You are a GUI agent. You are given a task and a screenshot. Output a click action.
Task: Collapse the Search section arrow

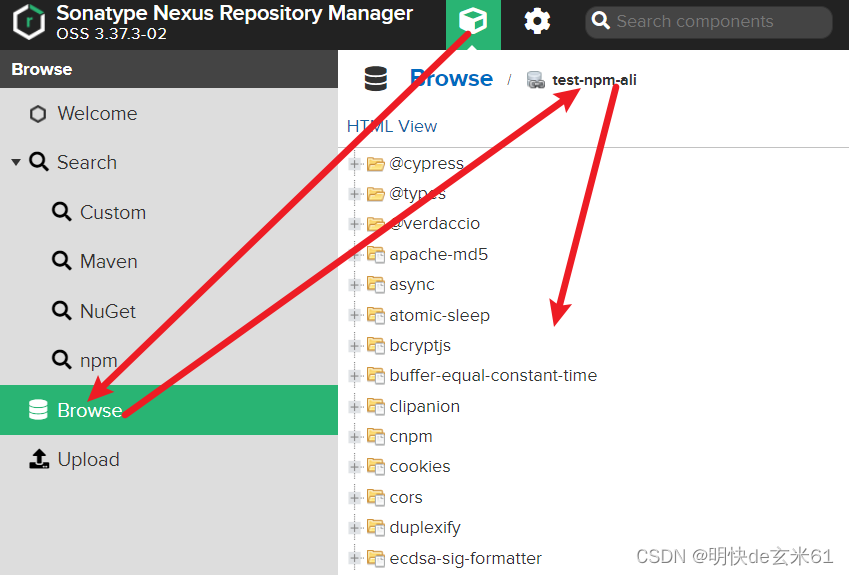(16, 162)
